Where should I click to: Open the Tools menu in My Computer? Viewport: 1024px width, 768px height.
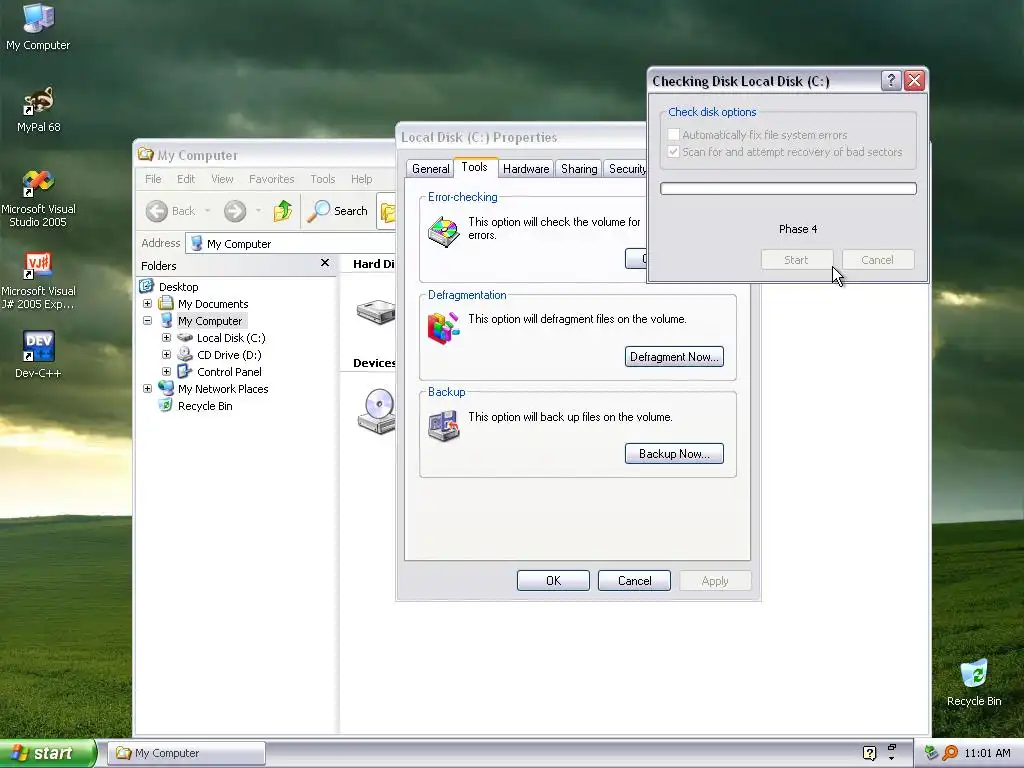[323, 179]
